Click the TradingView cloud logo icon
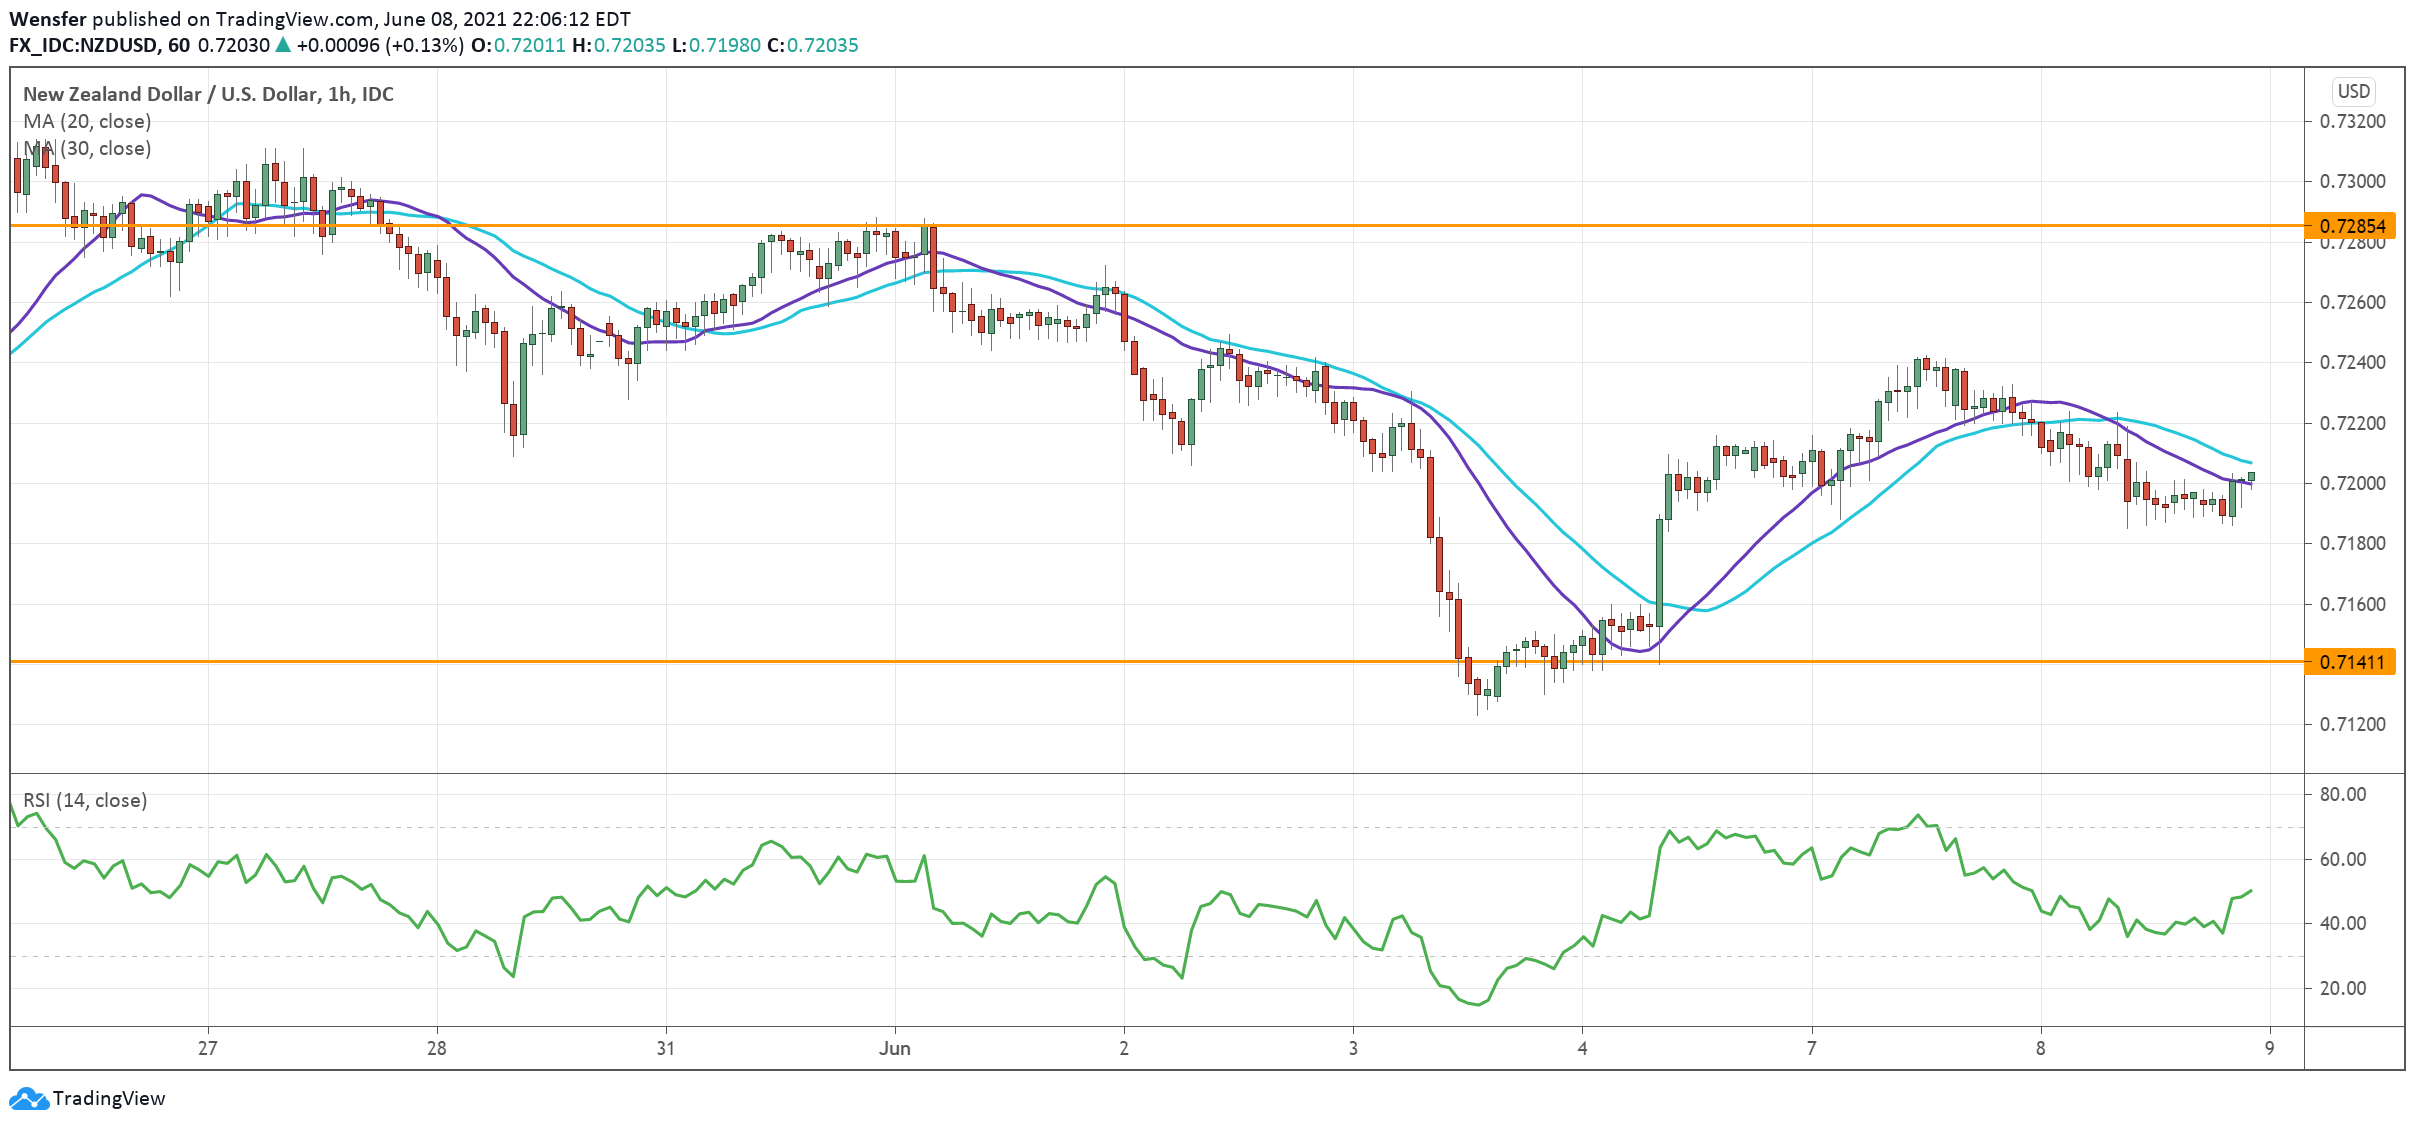 click(28, 1098)
